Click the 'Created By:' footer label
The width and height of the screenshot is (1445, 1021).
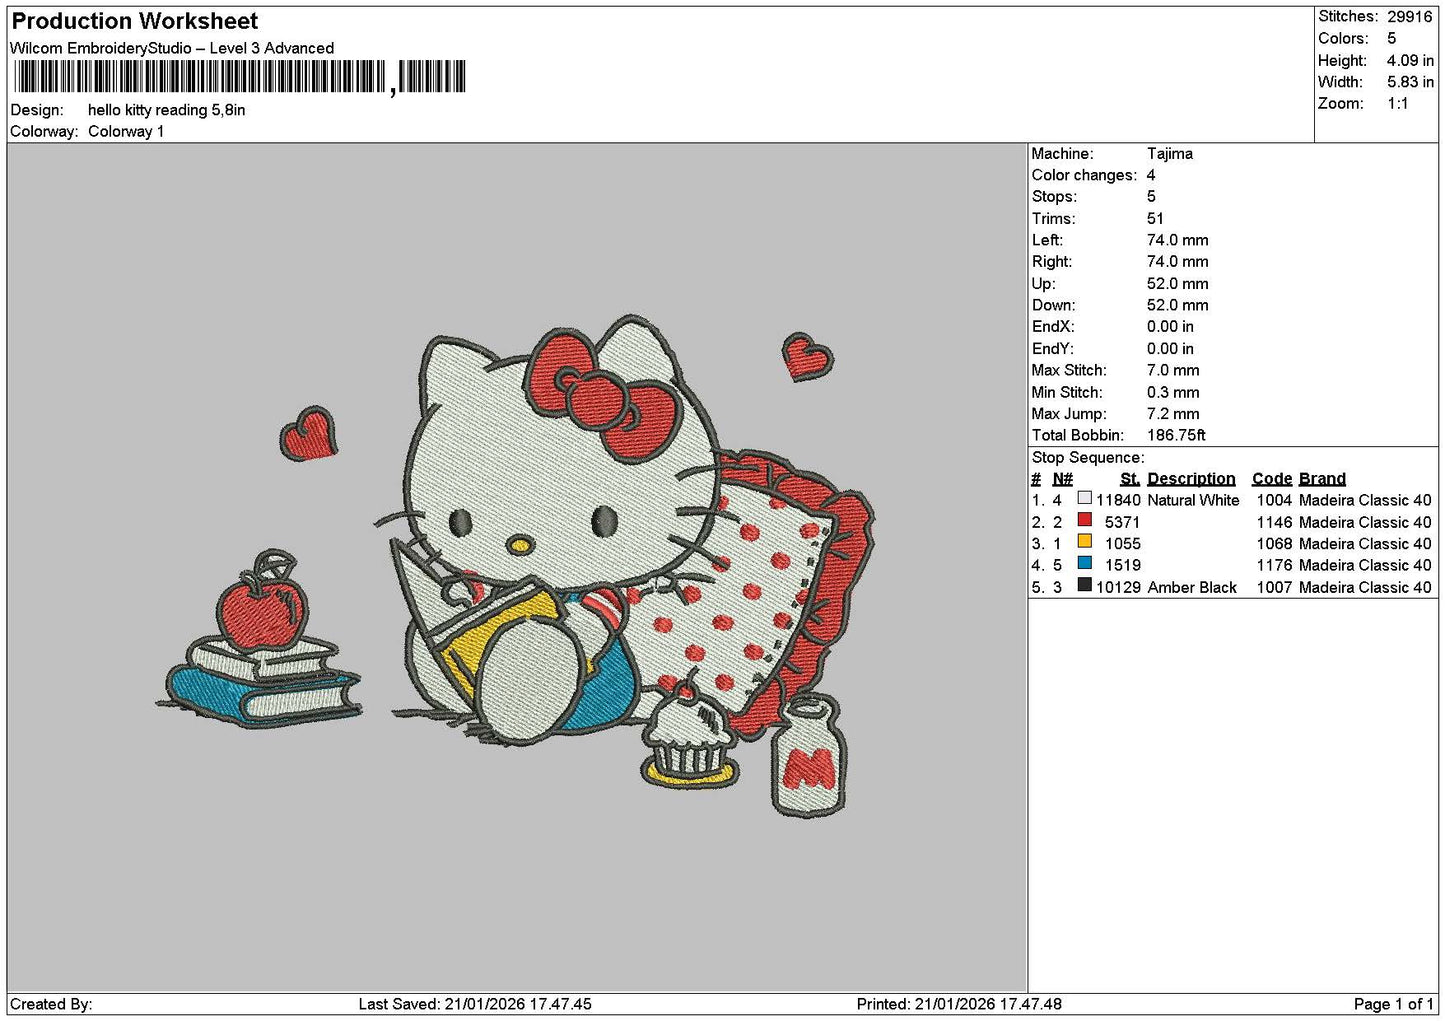pos(51,1004)
